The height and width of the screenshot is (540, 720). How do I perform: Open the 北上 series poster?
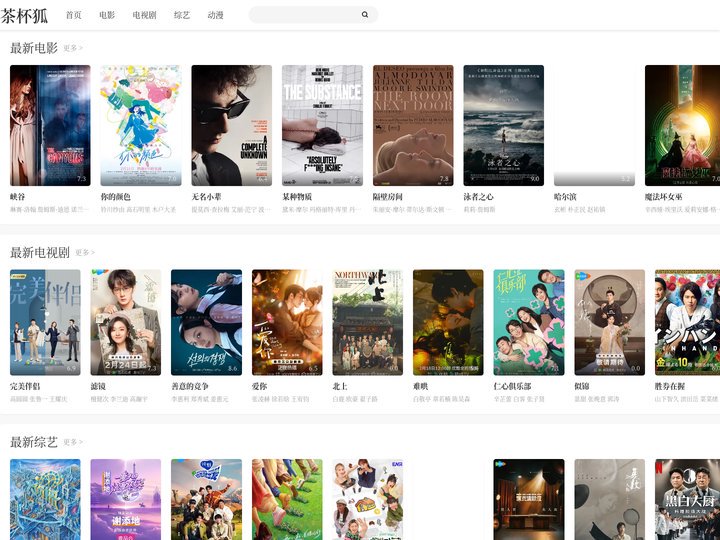pos(368,322)
